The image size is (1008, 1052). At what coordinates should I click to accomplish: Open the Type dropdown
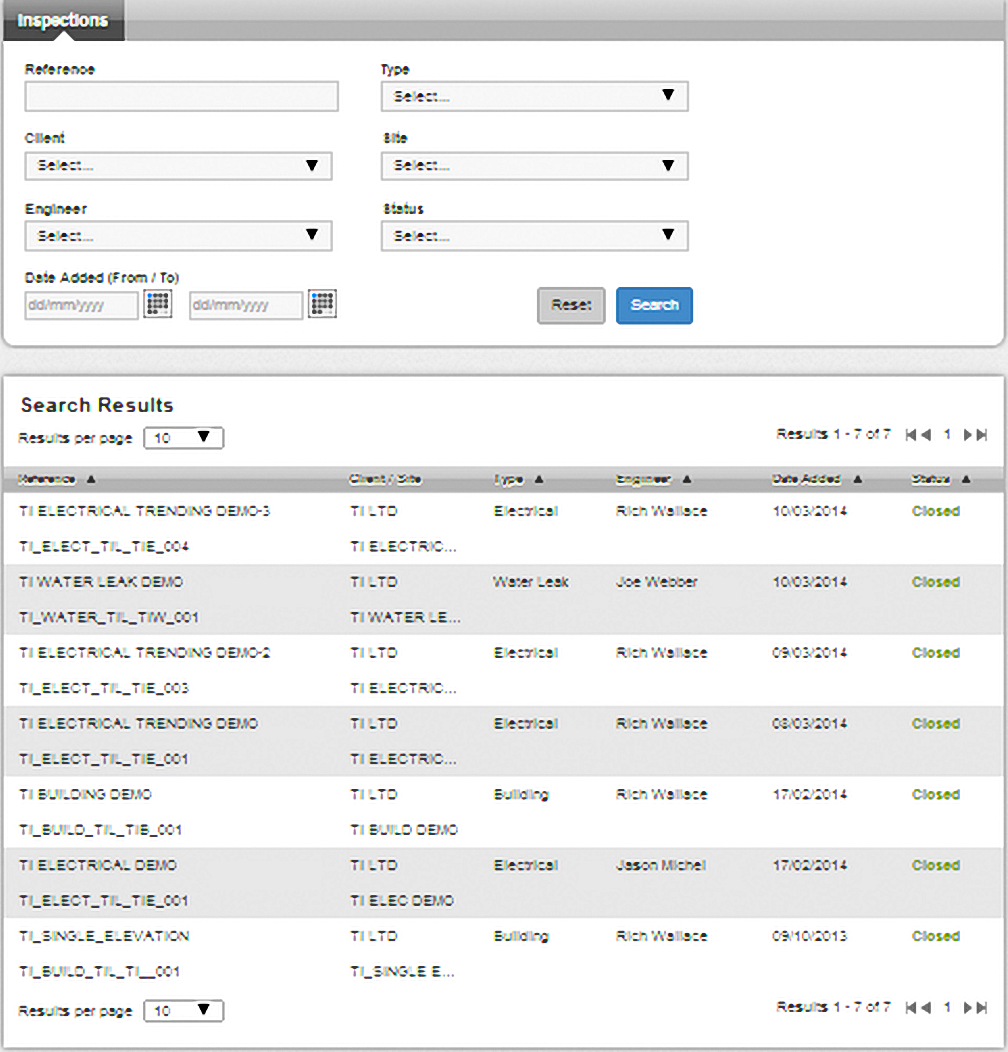tap(534, 96)
